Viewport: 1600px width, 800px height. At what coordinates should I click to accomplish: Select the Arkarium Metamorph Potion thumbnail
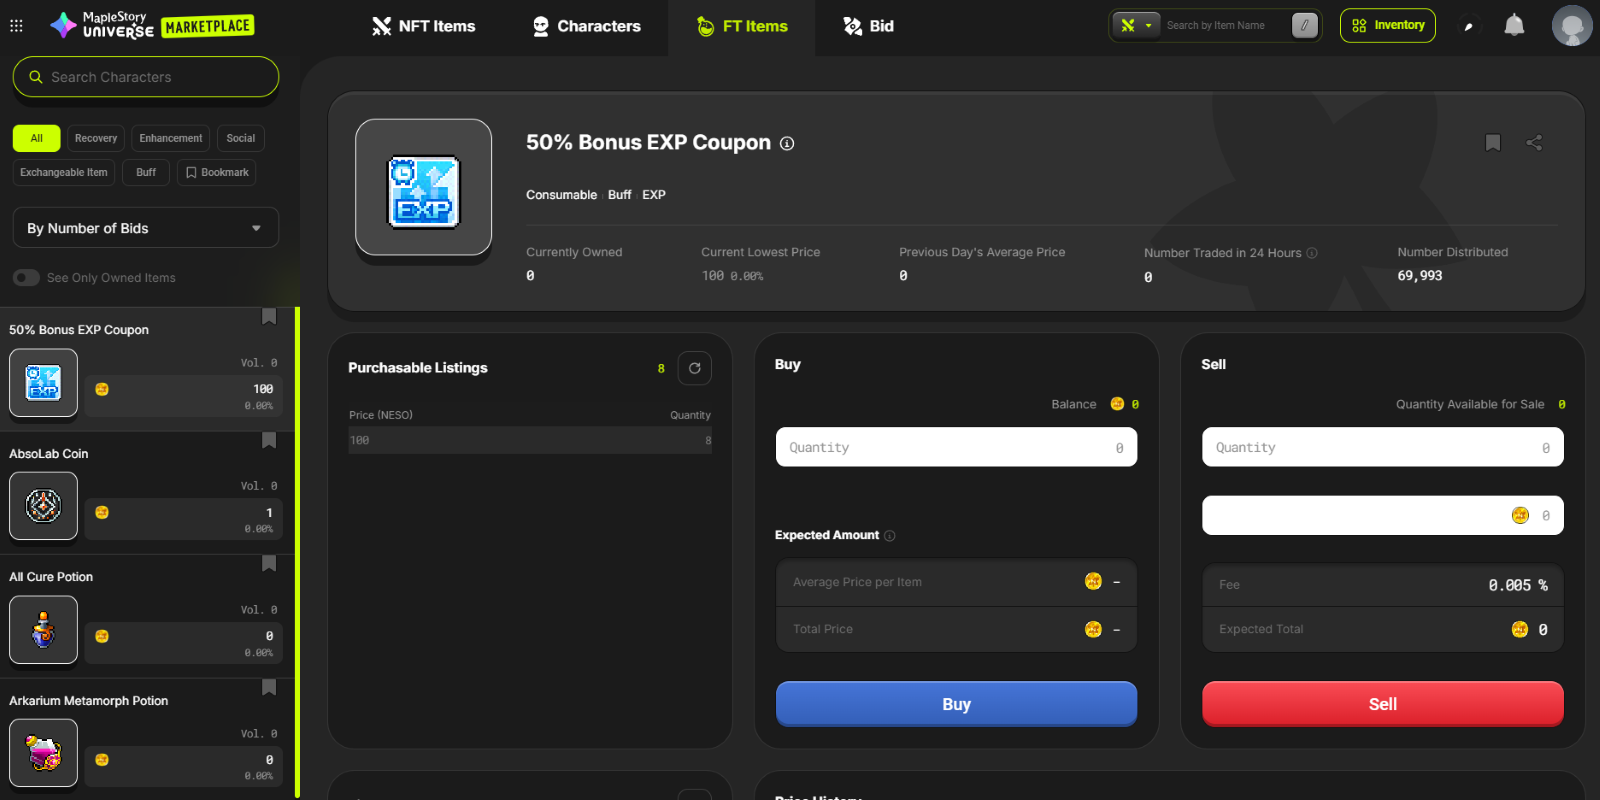click(44, 753)
